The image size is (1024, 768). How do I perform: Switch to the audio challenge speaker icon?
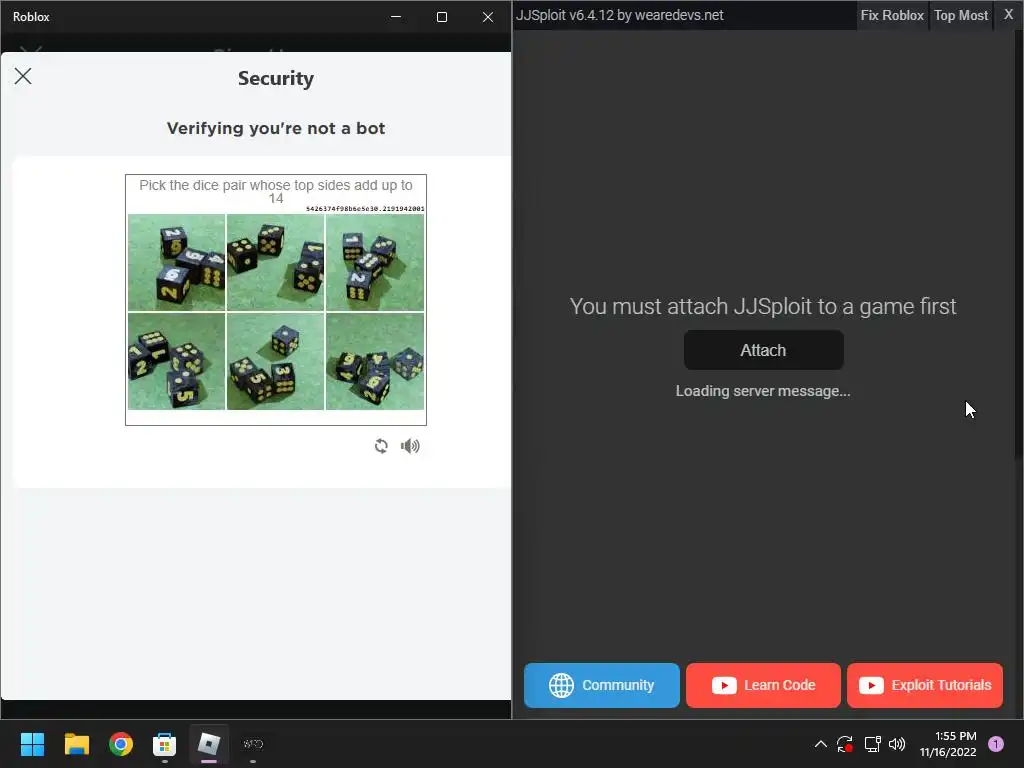410,446
